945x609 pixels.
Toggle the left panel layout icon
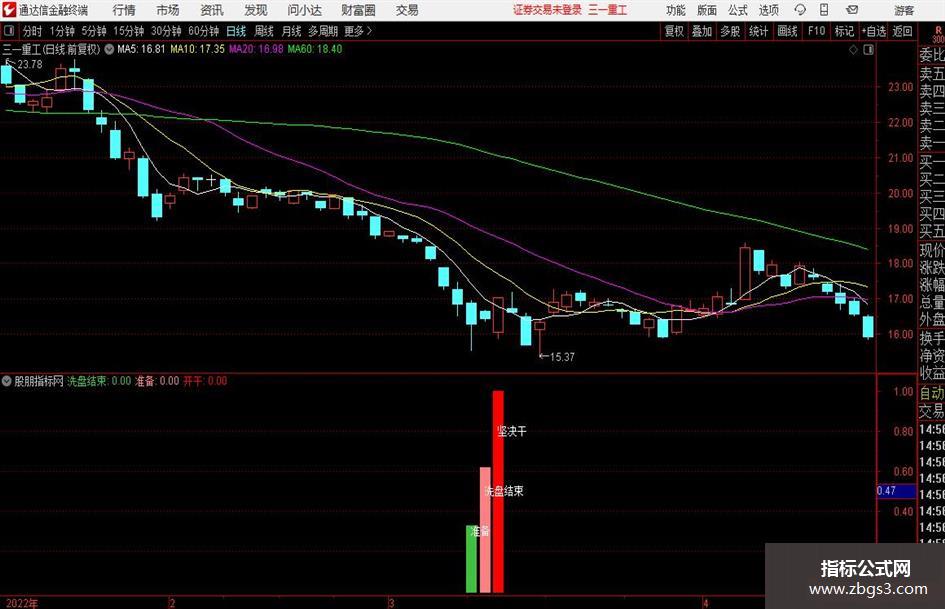[x=9, y=31]
